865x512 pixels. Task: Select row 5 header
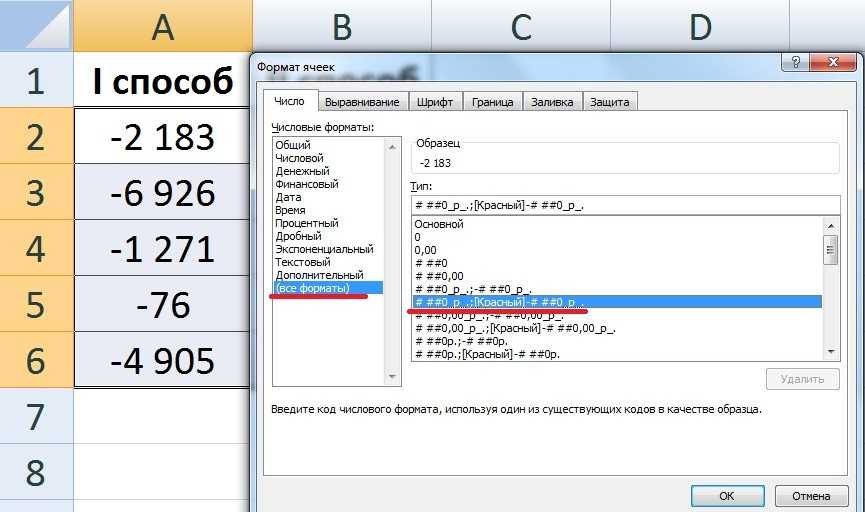pyautogui.click(x=36, y=304)
